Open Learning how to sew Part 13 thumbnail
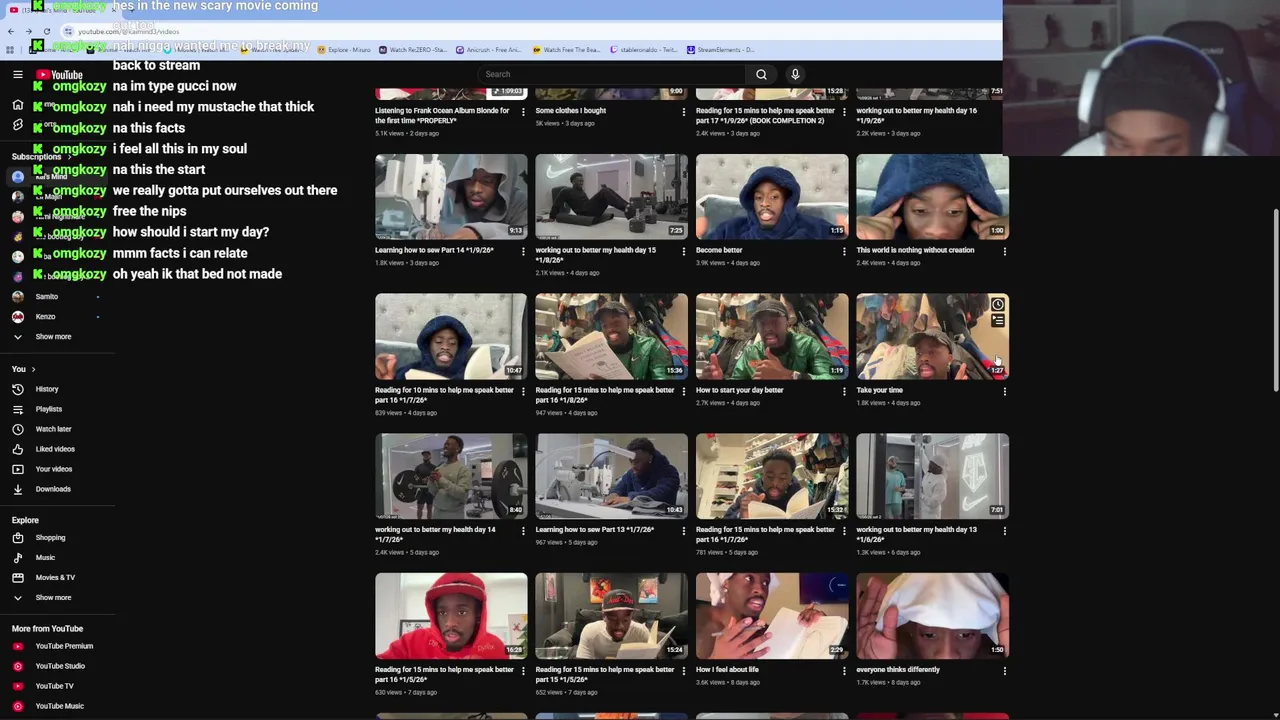 611,476
